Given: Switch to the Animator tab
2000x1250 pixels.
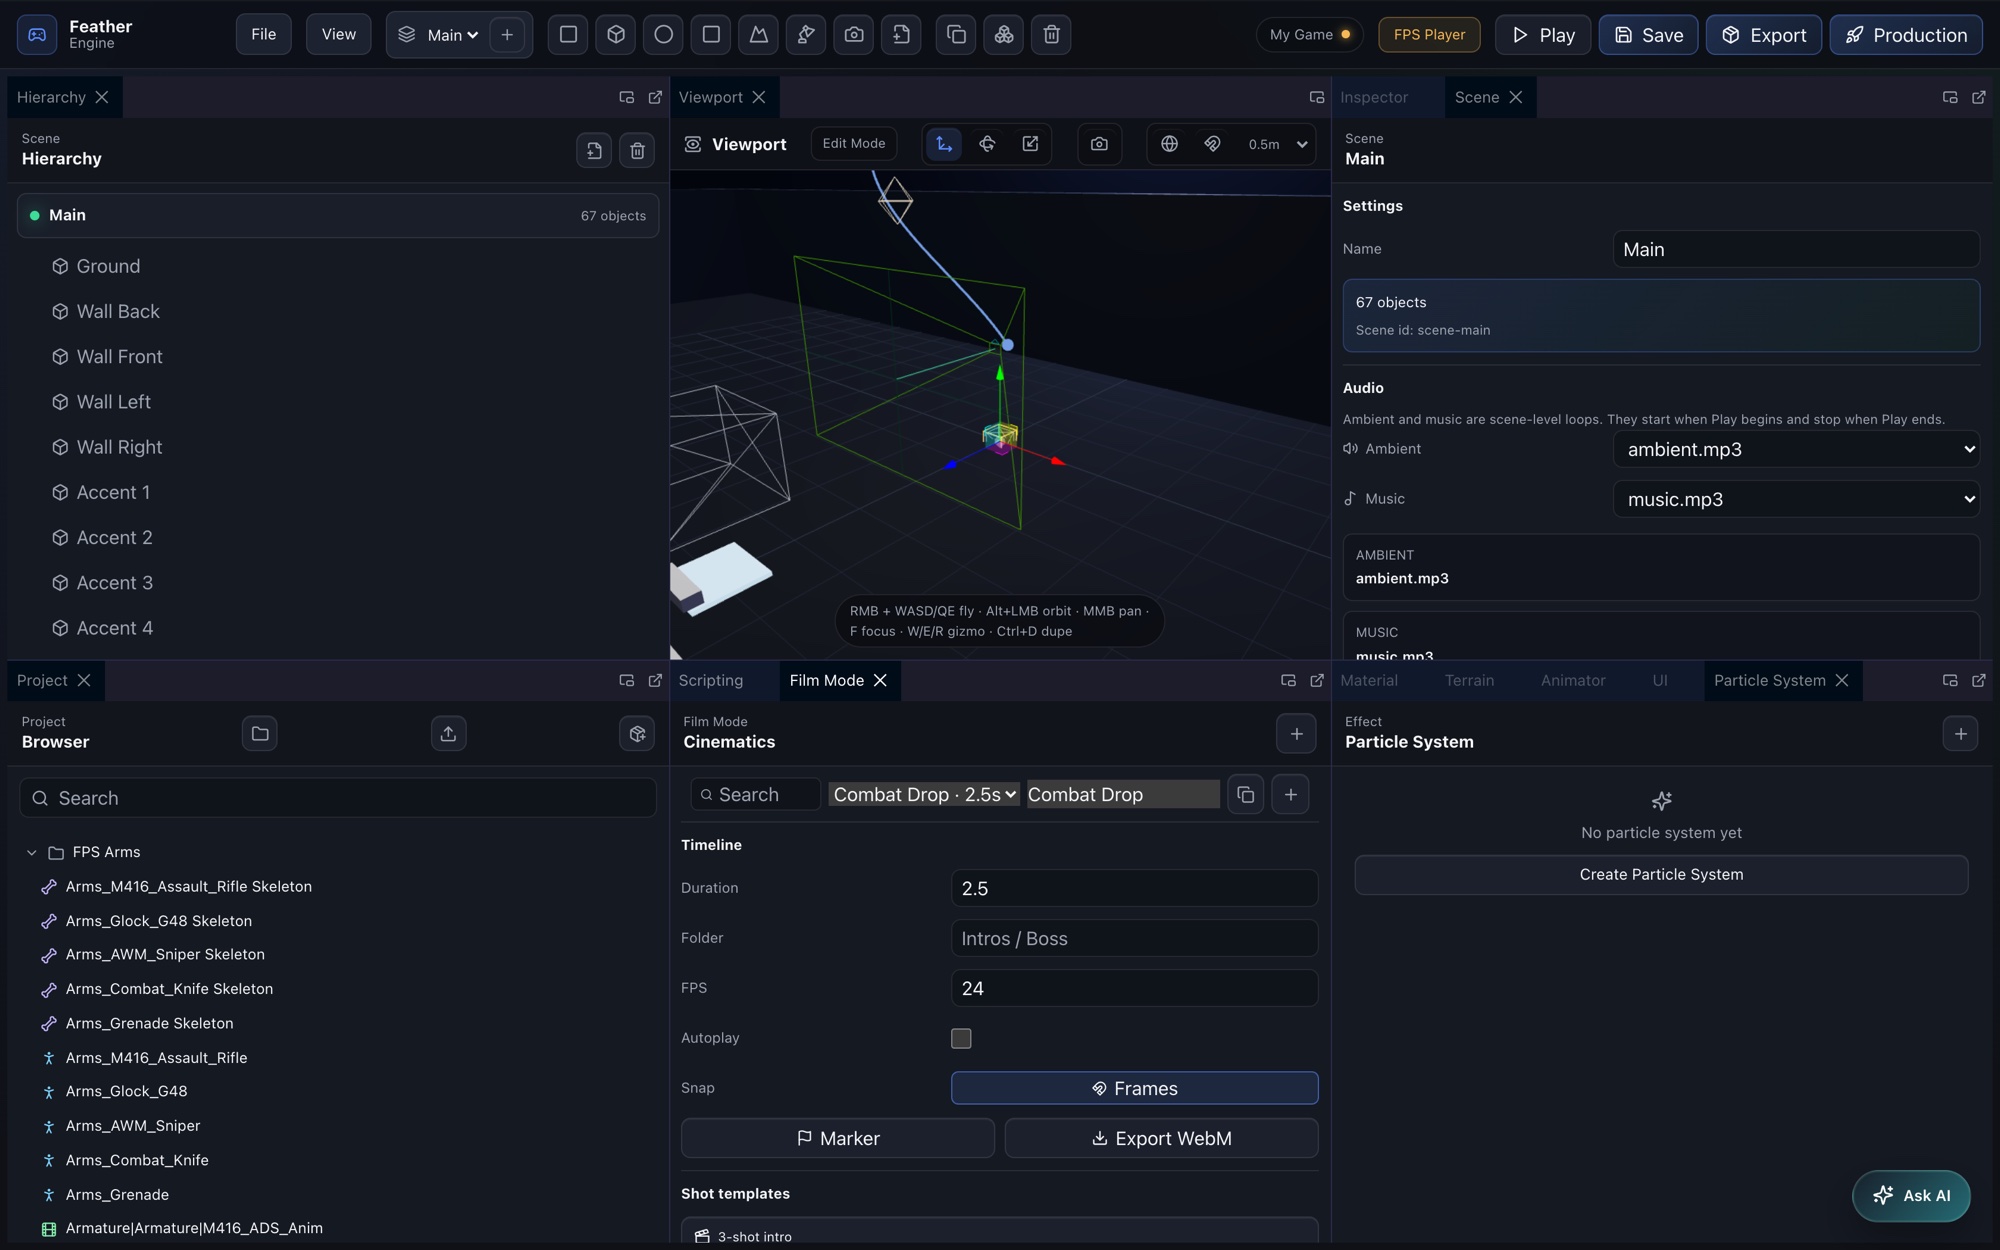Looking at the screenshot, I should click(1573, 681).
